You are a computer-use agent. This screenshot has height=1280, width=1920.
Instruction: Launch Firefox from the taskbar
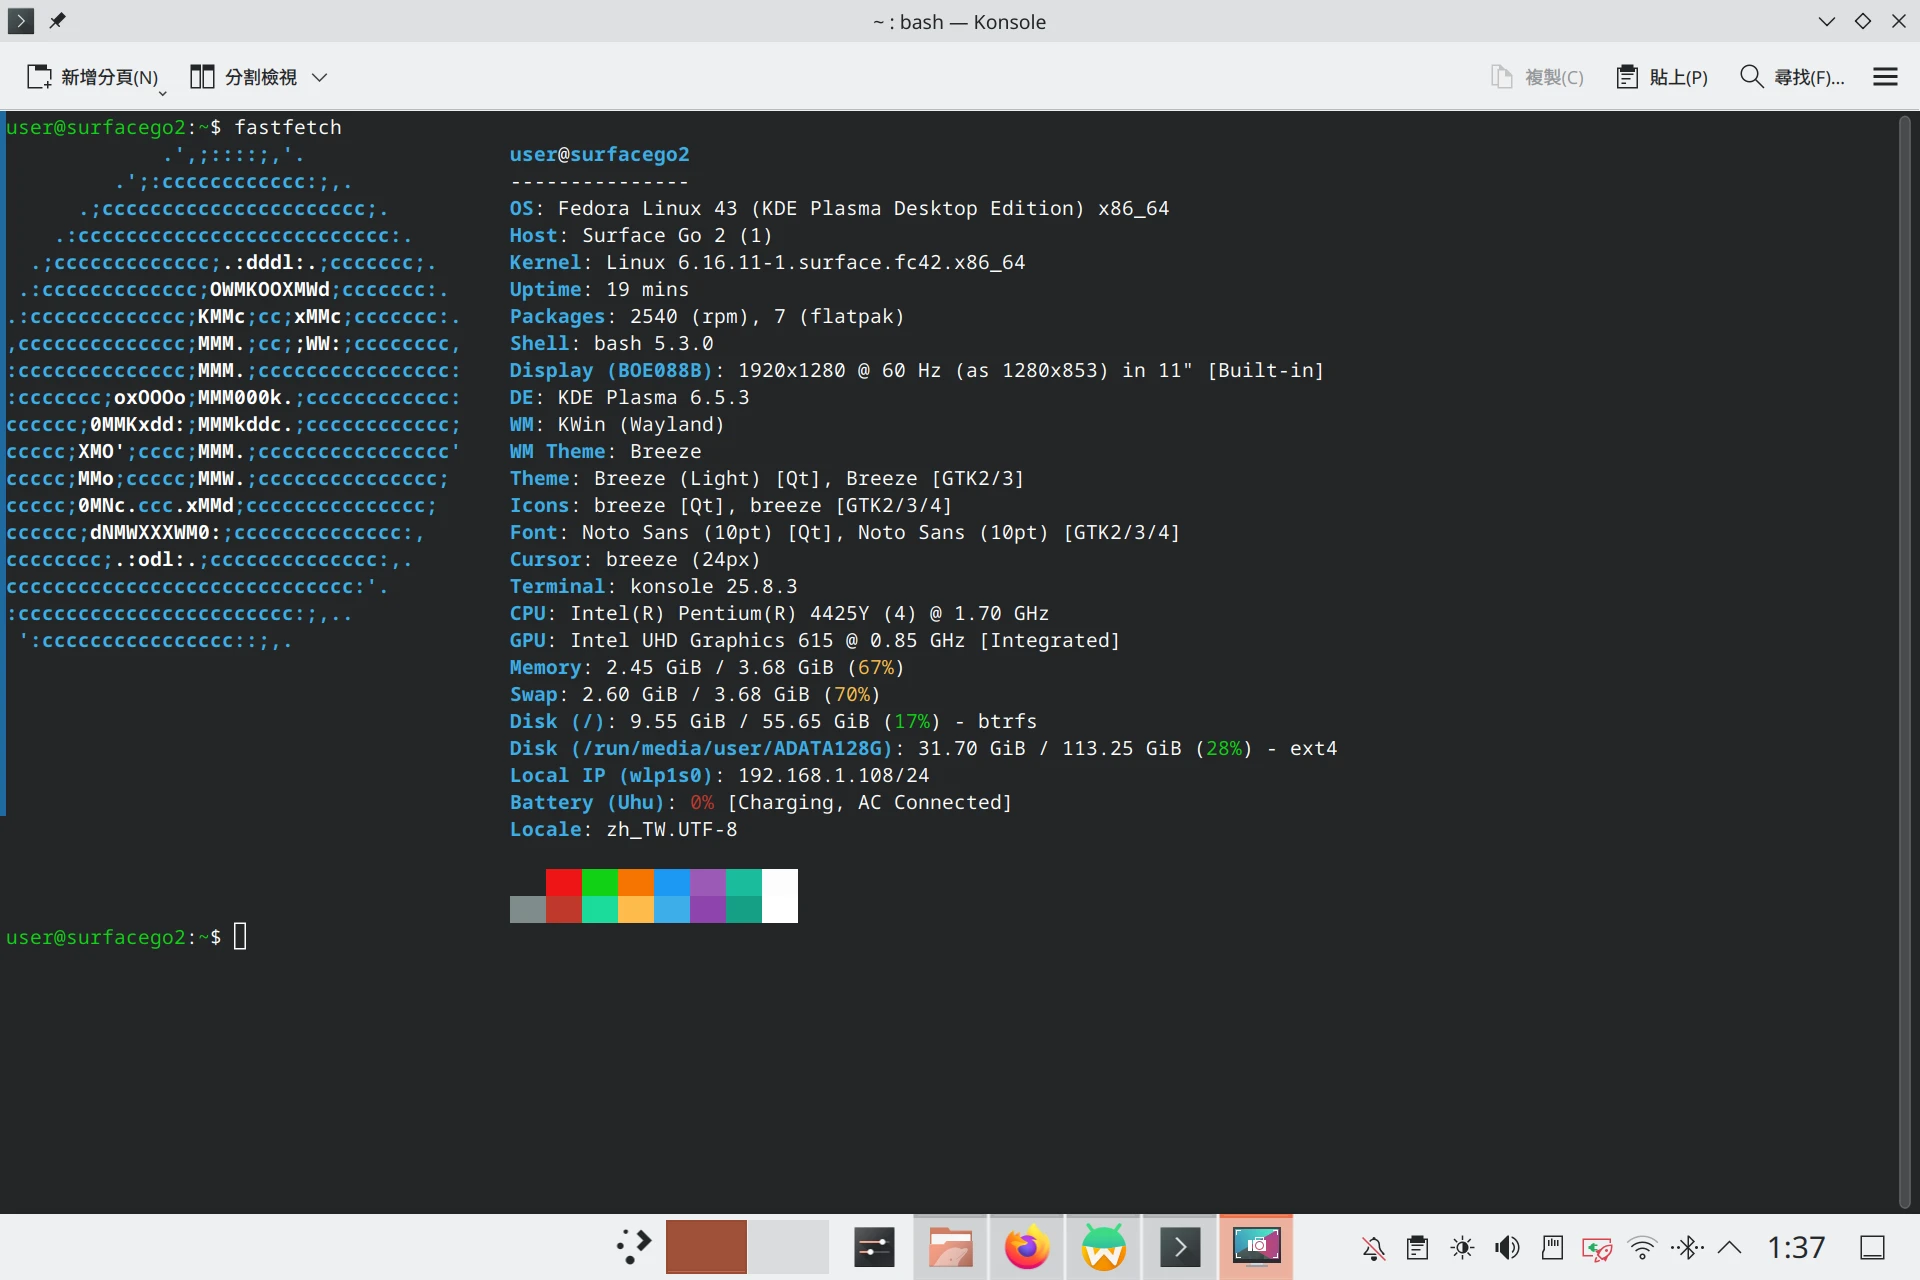click(1027, 1247)
